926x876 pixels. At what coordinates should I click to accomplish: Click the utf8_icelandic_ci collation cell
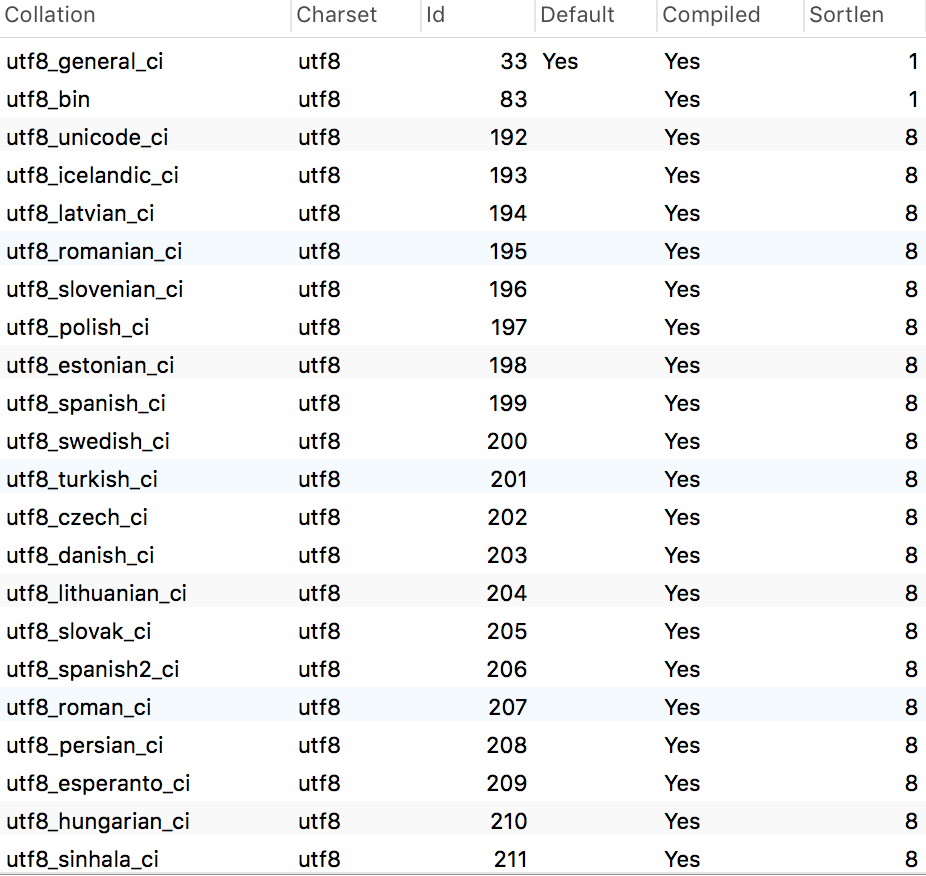pyautogui.click(x=92, y=175)
